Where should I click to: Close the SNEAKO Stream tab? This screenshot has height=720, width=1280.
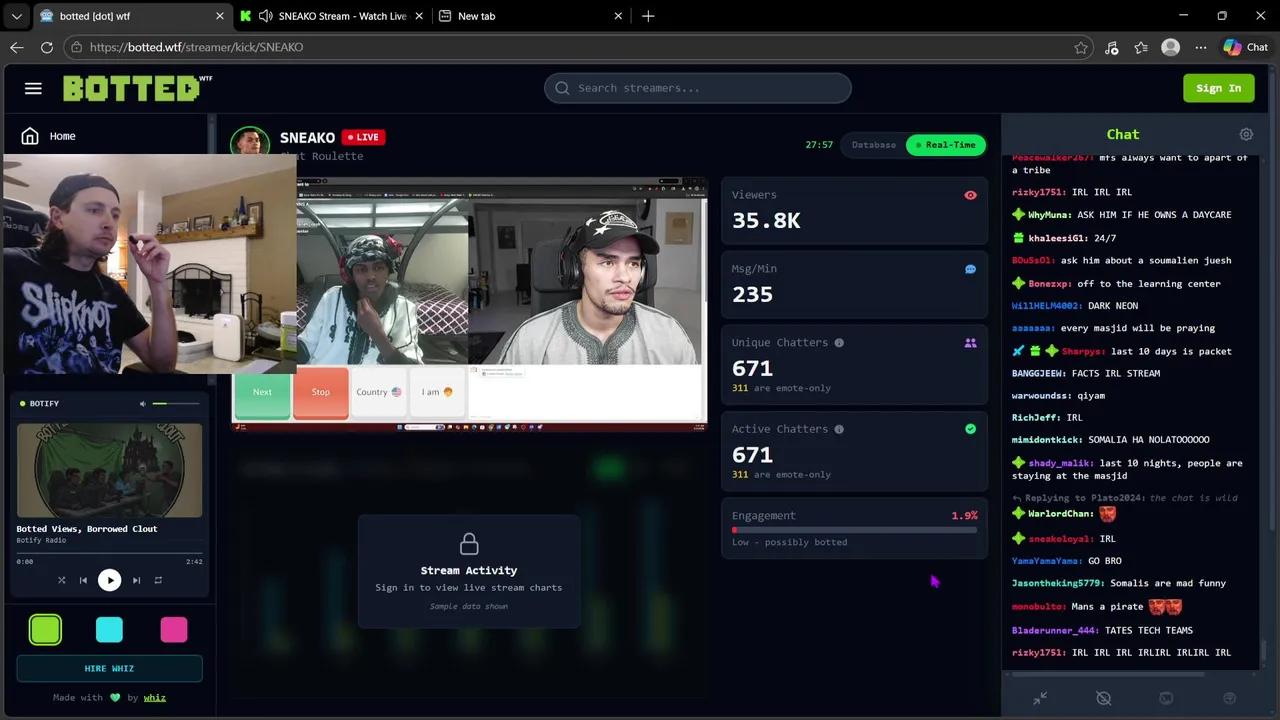pyautogui.click(x=419, y=16)
